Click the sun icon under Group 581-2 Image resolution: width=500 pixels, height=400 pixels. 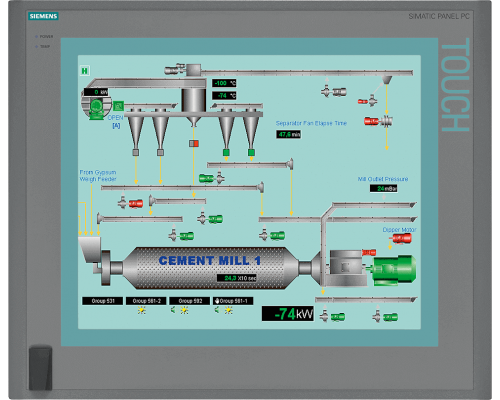click(x=142, y=311)
